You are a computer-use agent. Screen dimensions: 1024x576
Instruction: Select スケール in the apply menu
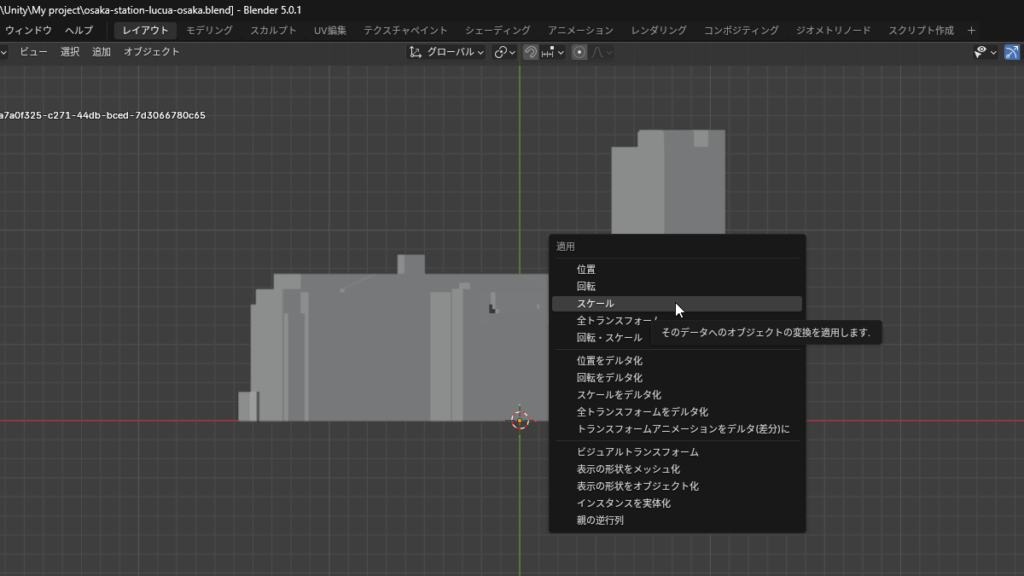click(x=595, y=303)
